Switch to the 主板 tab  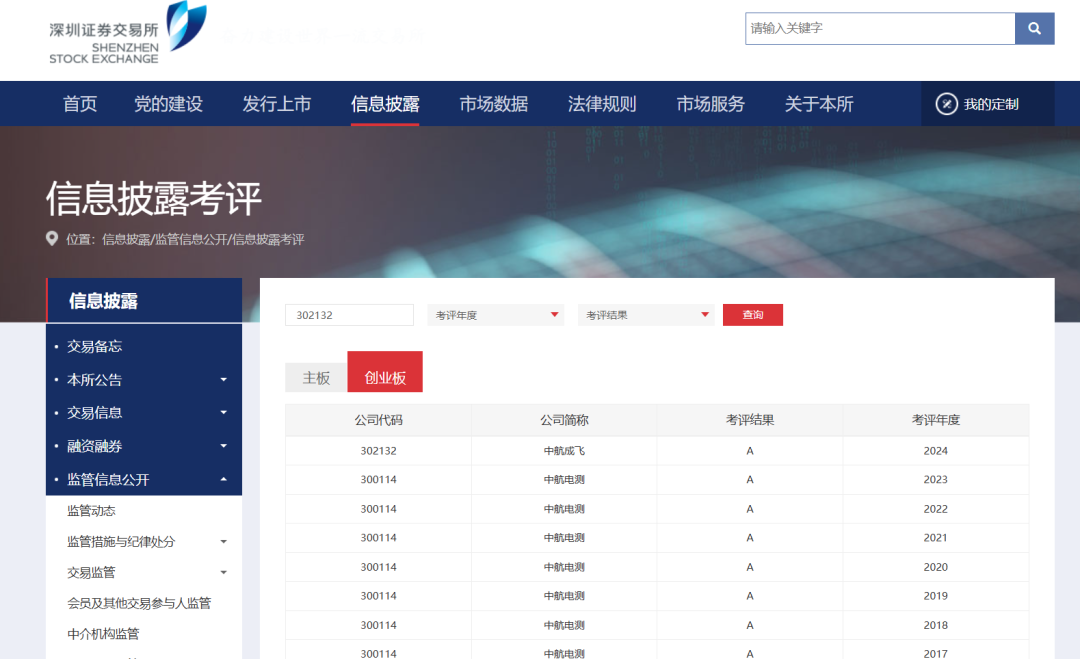(316, 378)
